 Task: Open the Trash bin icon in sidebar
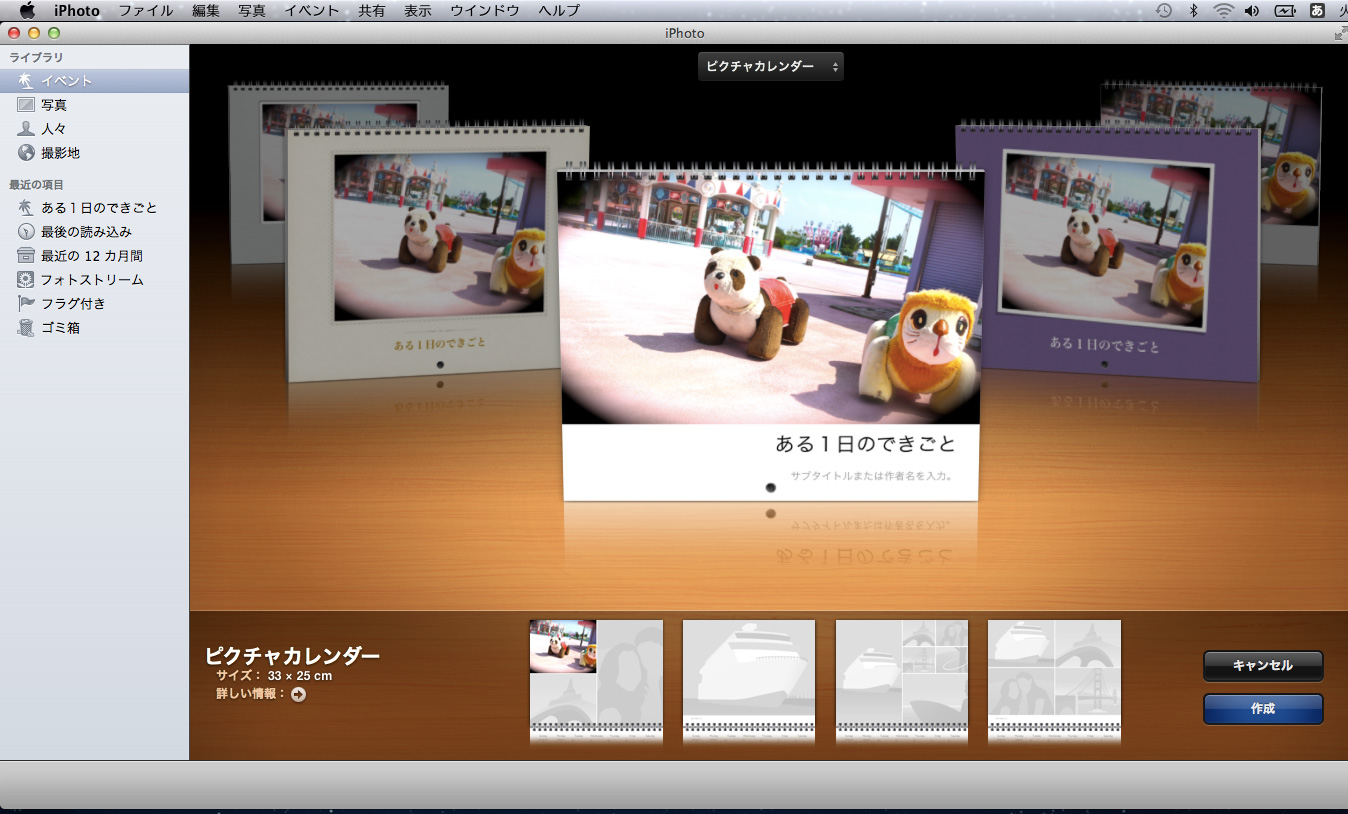[26, 328]
